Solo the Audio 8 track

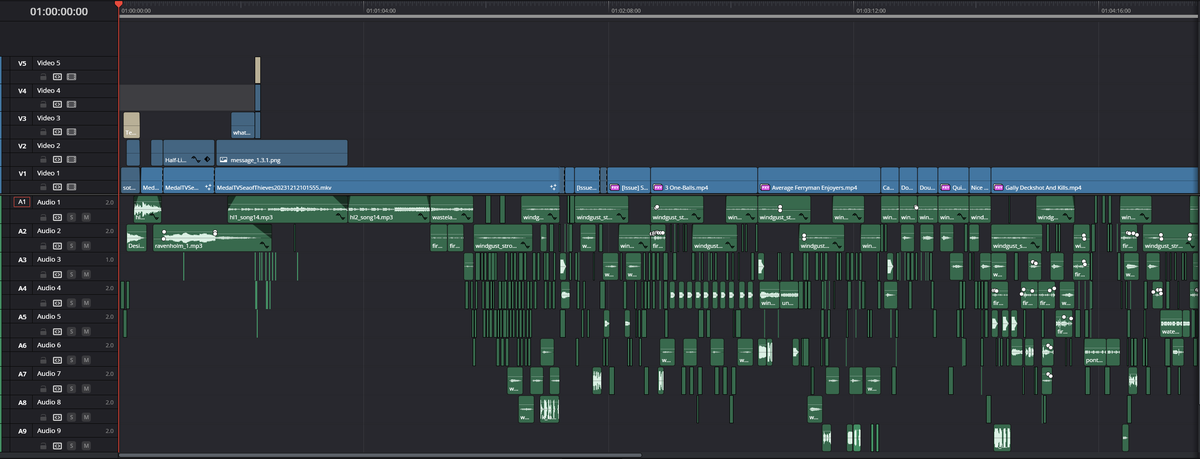72,416
